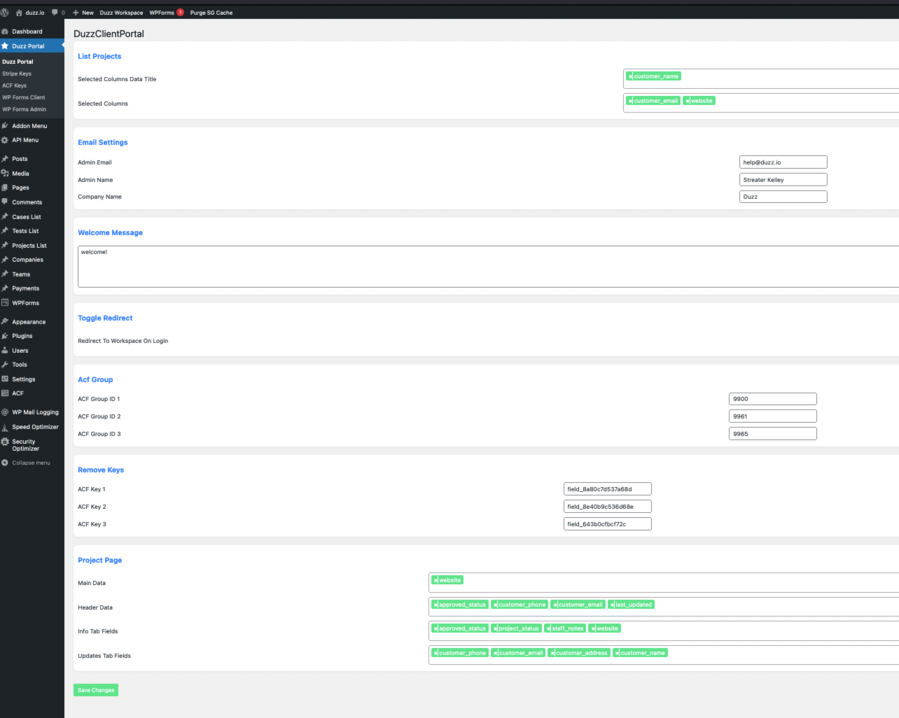Remove staff_notes tag from Info Tab Fields
This screenshot has height=718, width=899.
[x=549, y=629]
